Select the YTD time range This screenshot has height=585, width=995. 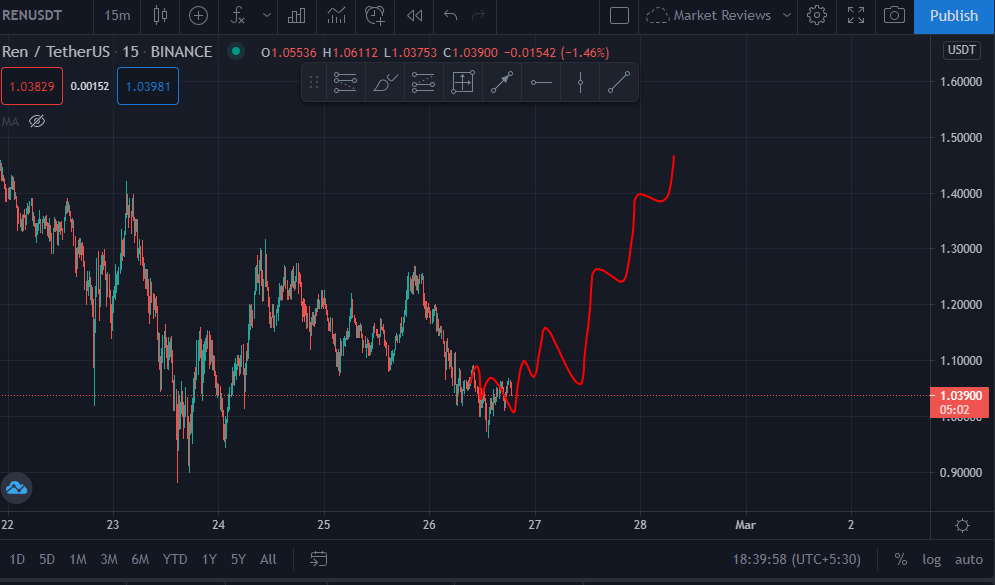click(175, 559)
